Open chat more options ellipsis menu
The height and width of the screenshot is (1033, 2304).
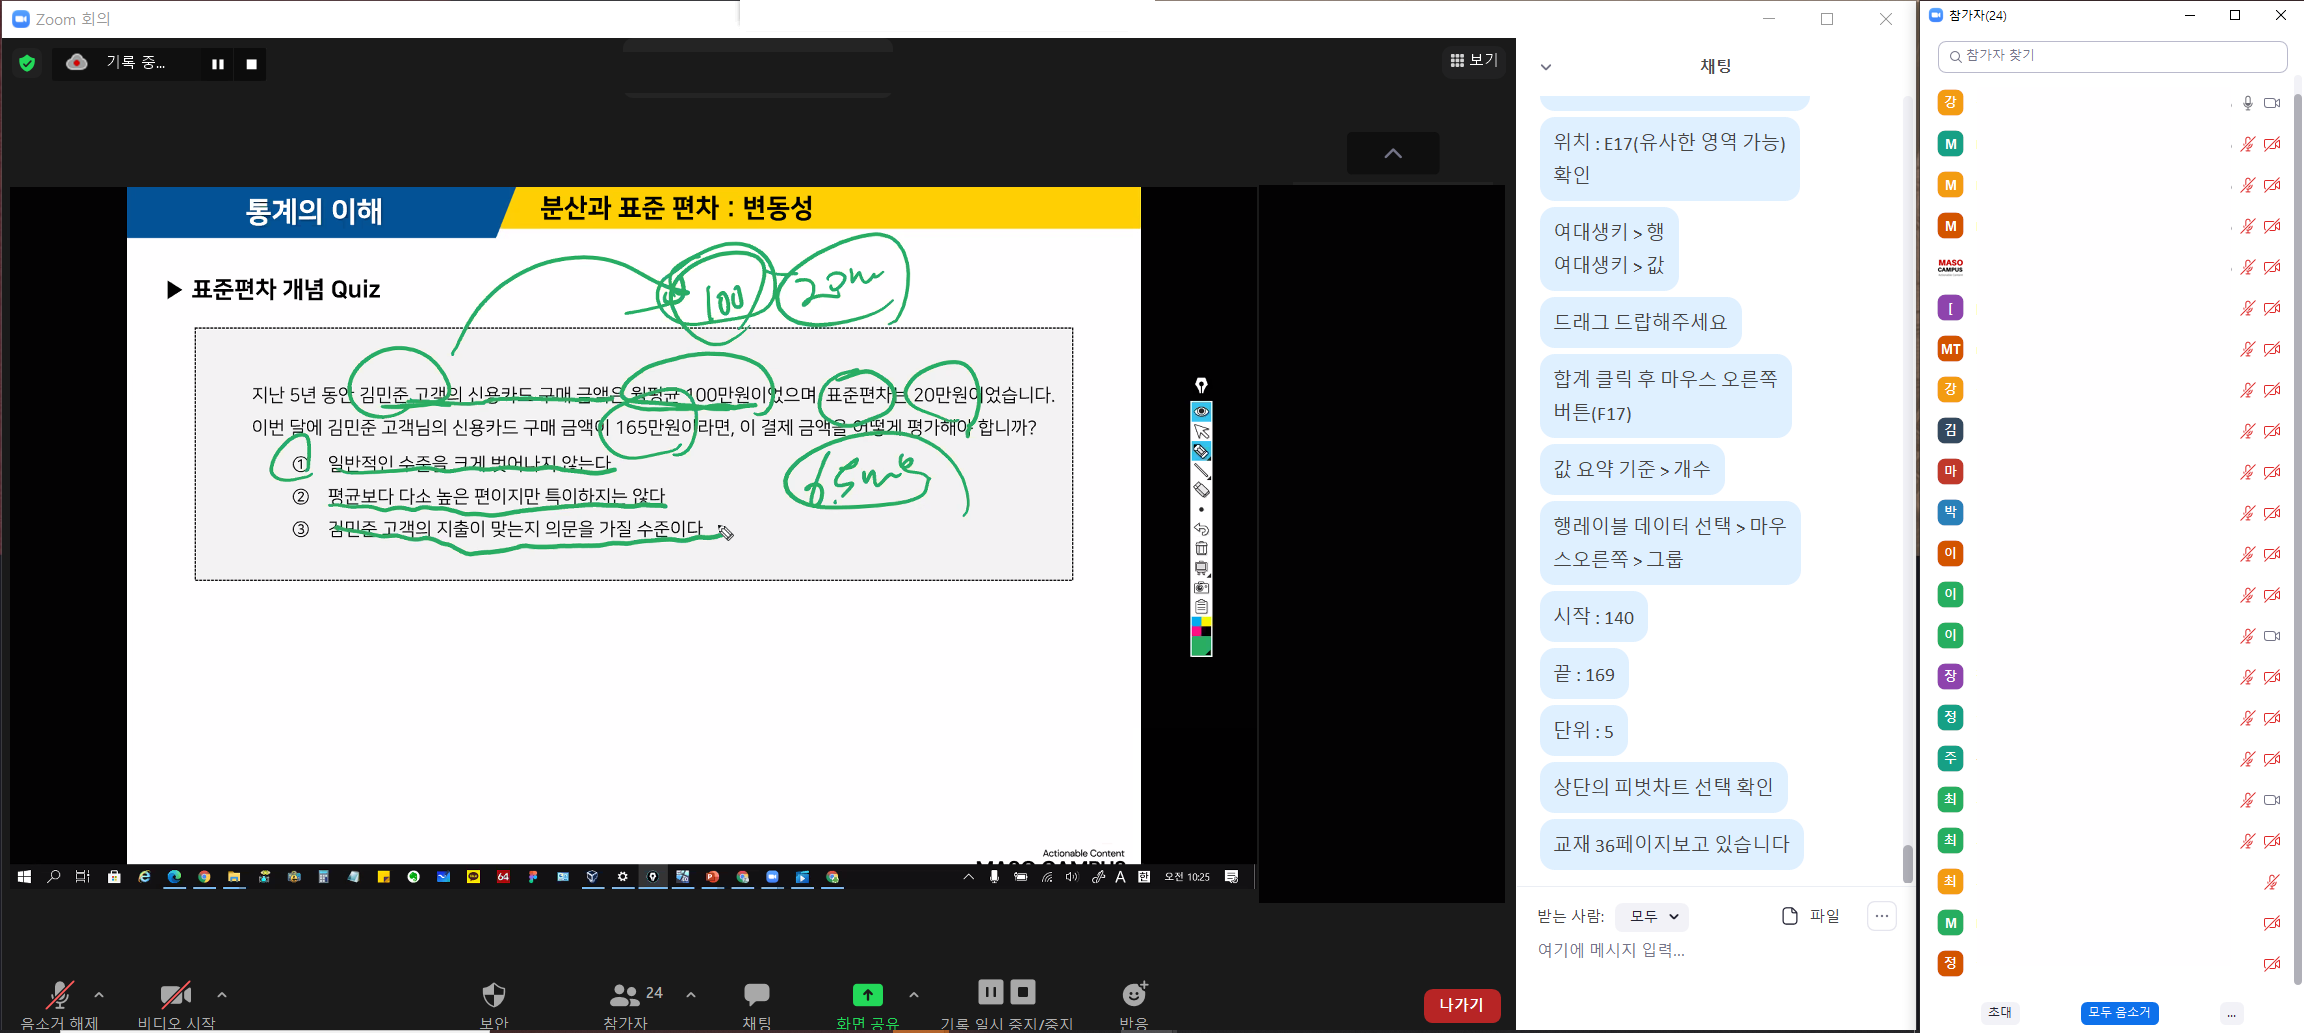(1881, 916)
